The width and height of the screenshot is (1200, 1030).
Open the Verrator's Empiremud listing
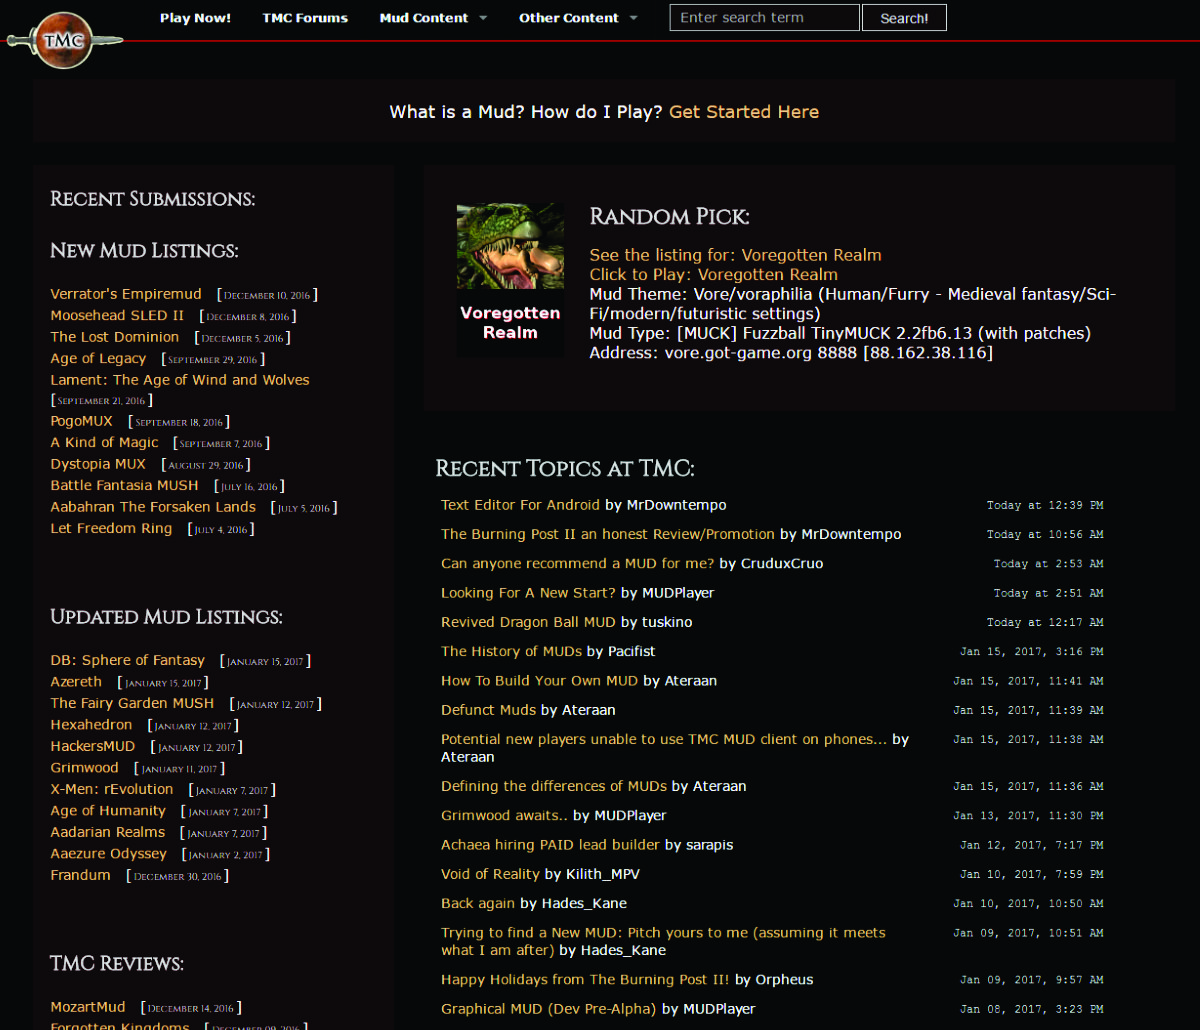tap(126, 294)
